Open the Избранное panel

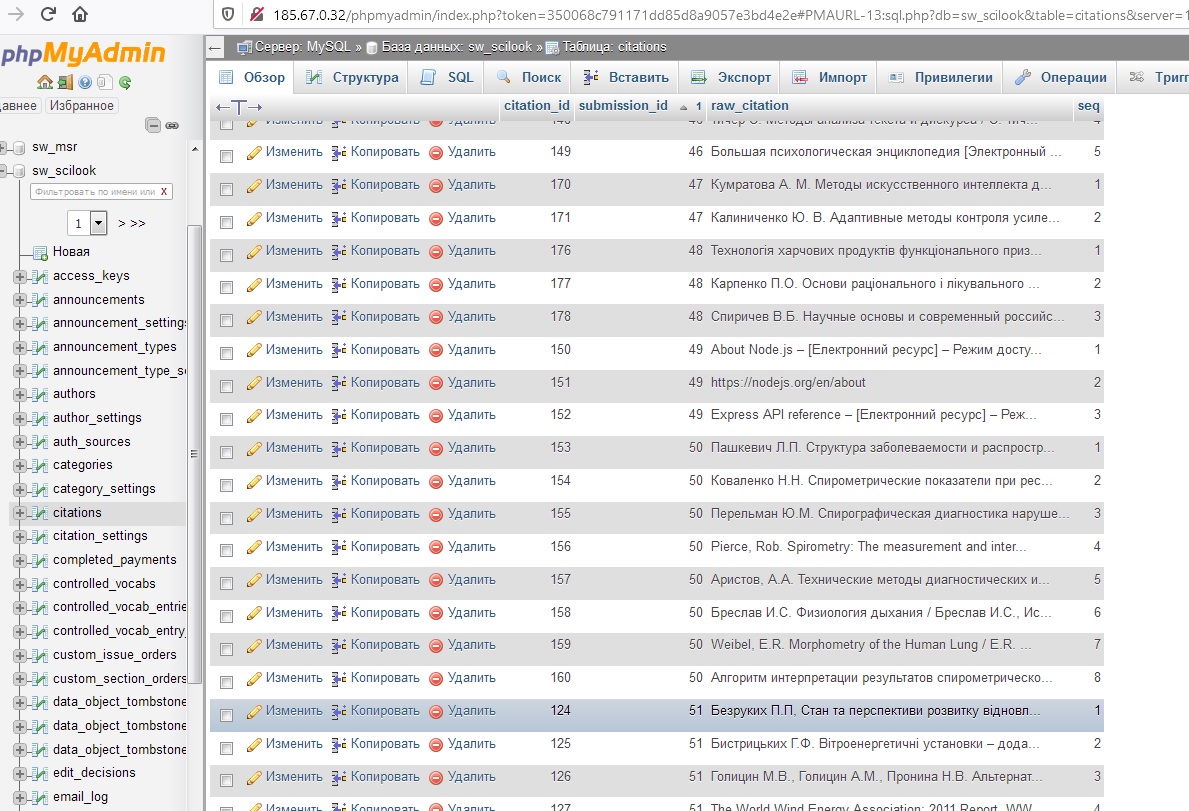tap(81, 105)
